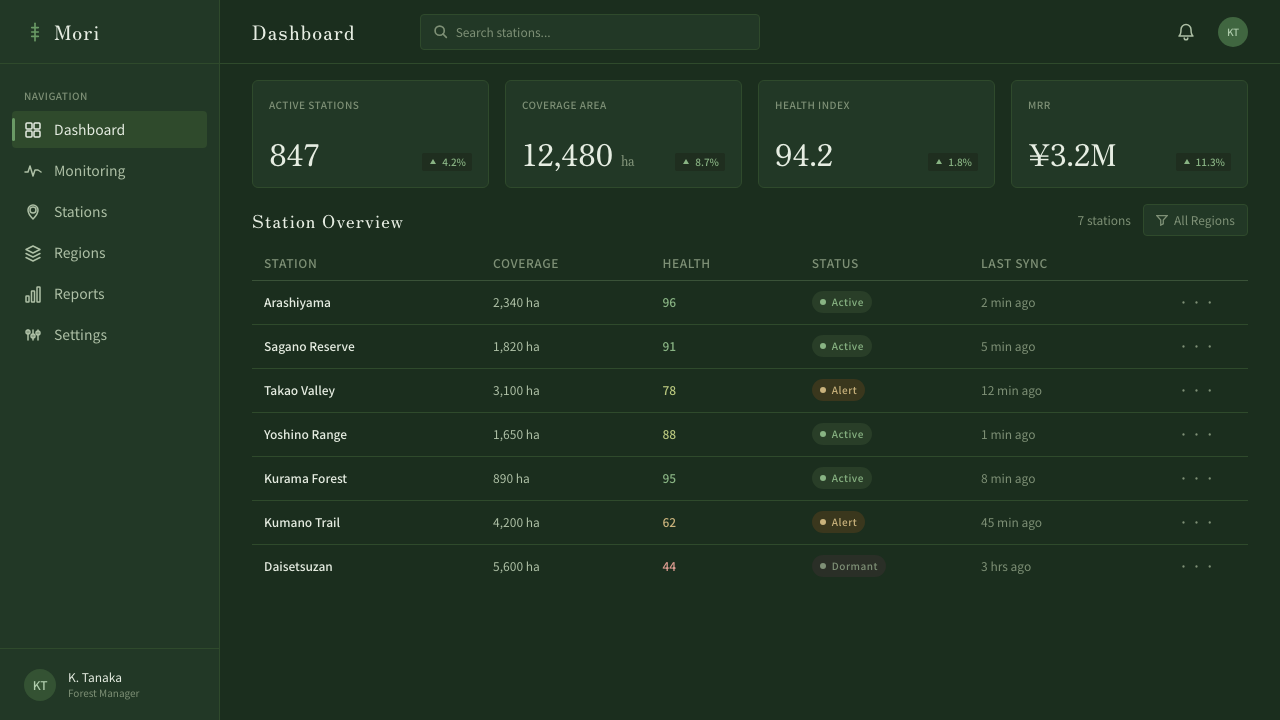
Task: Open the Health Index 94.2 card
Action: (876, 134)
